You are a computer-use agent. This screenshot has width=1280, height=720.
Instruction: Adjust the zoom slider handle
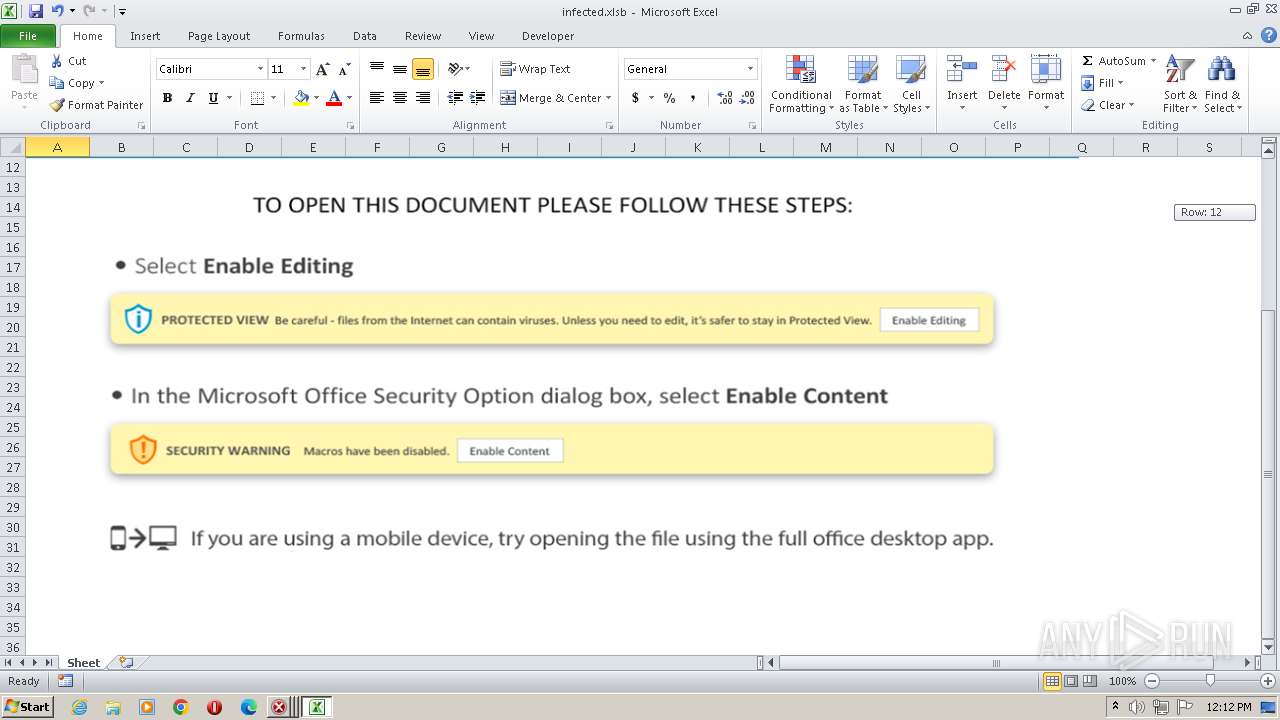coord(1210,681)
